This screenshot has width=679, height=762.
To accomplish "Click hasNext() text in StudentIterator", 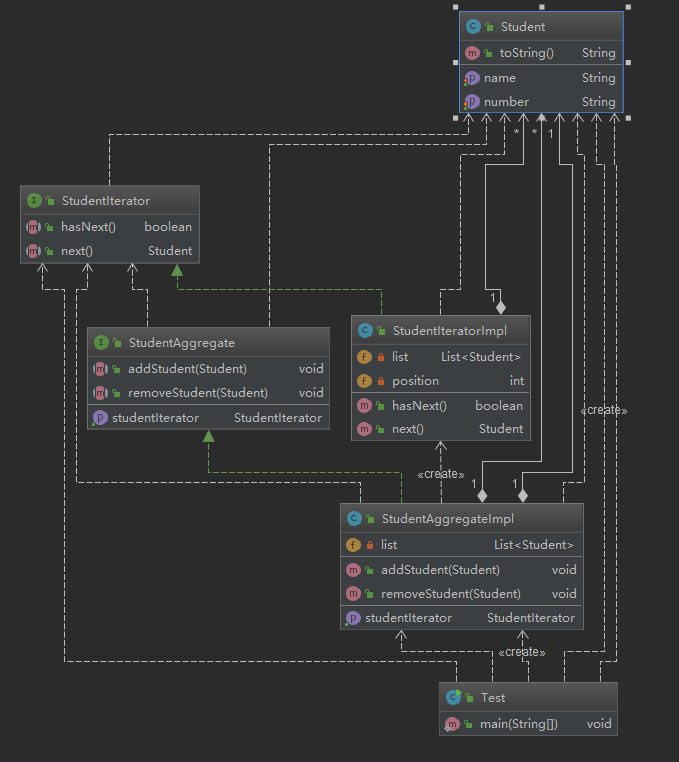I will click(x=88, y=227).
